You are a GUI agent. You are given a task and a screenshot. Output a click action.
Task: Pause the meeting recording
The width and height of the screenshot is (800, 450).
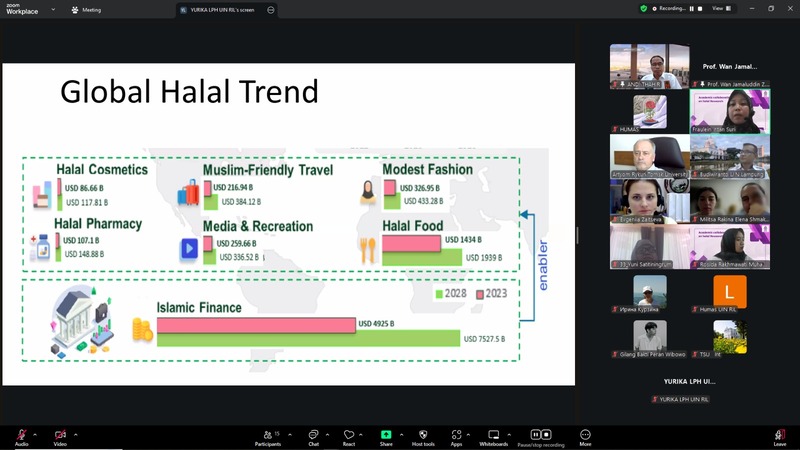coord(534,435)
